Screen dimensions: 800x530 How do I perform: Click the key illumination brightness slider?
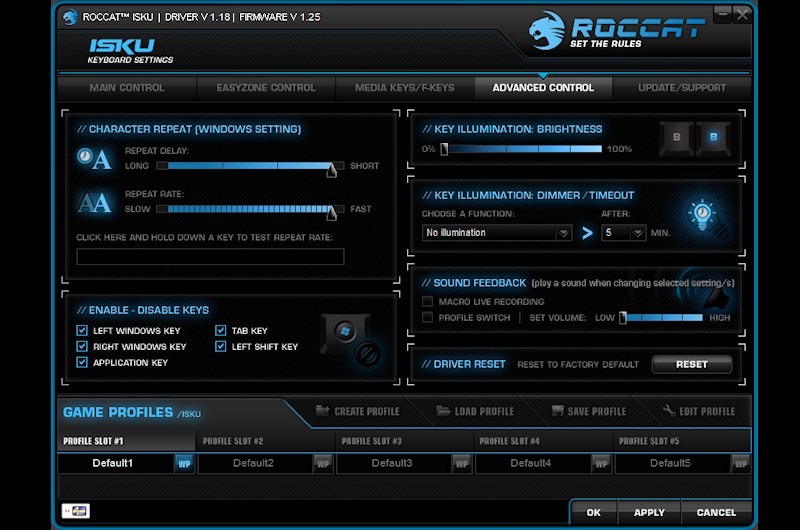click(x=522, y=149)
